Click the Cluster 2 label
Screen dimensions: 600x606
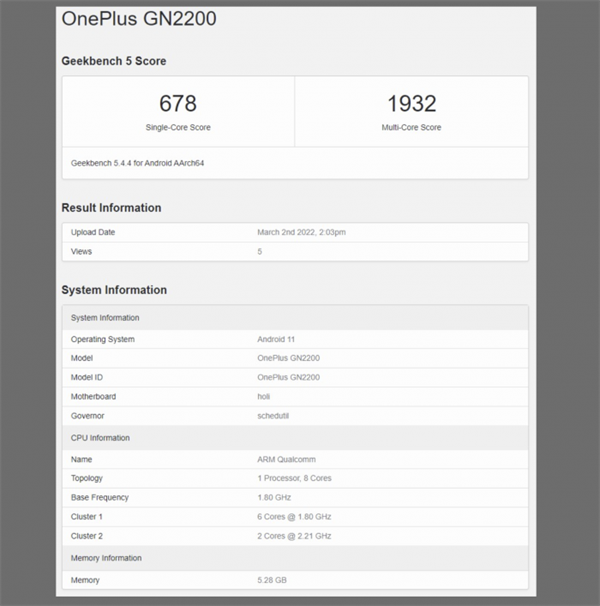pyautogui.click(x=87, y=536)
